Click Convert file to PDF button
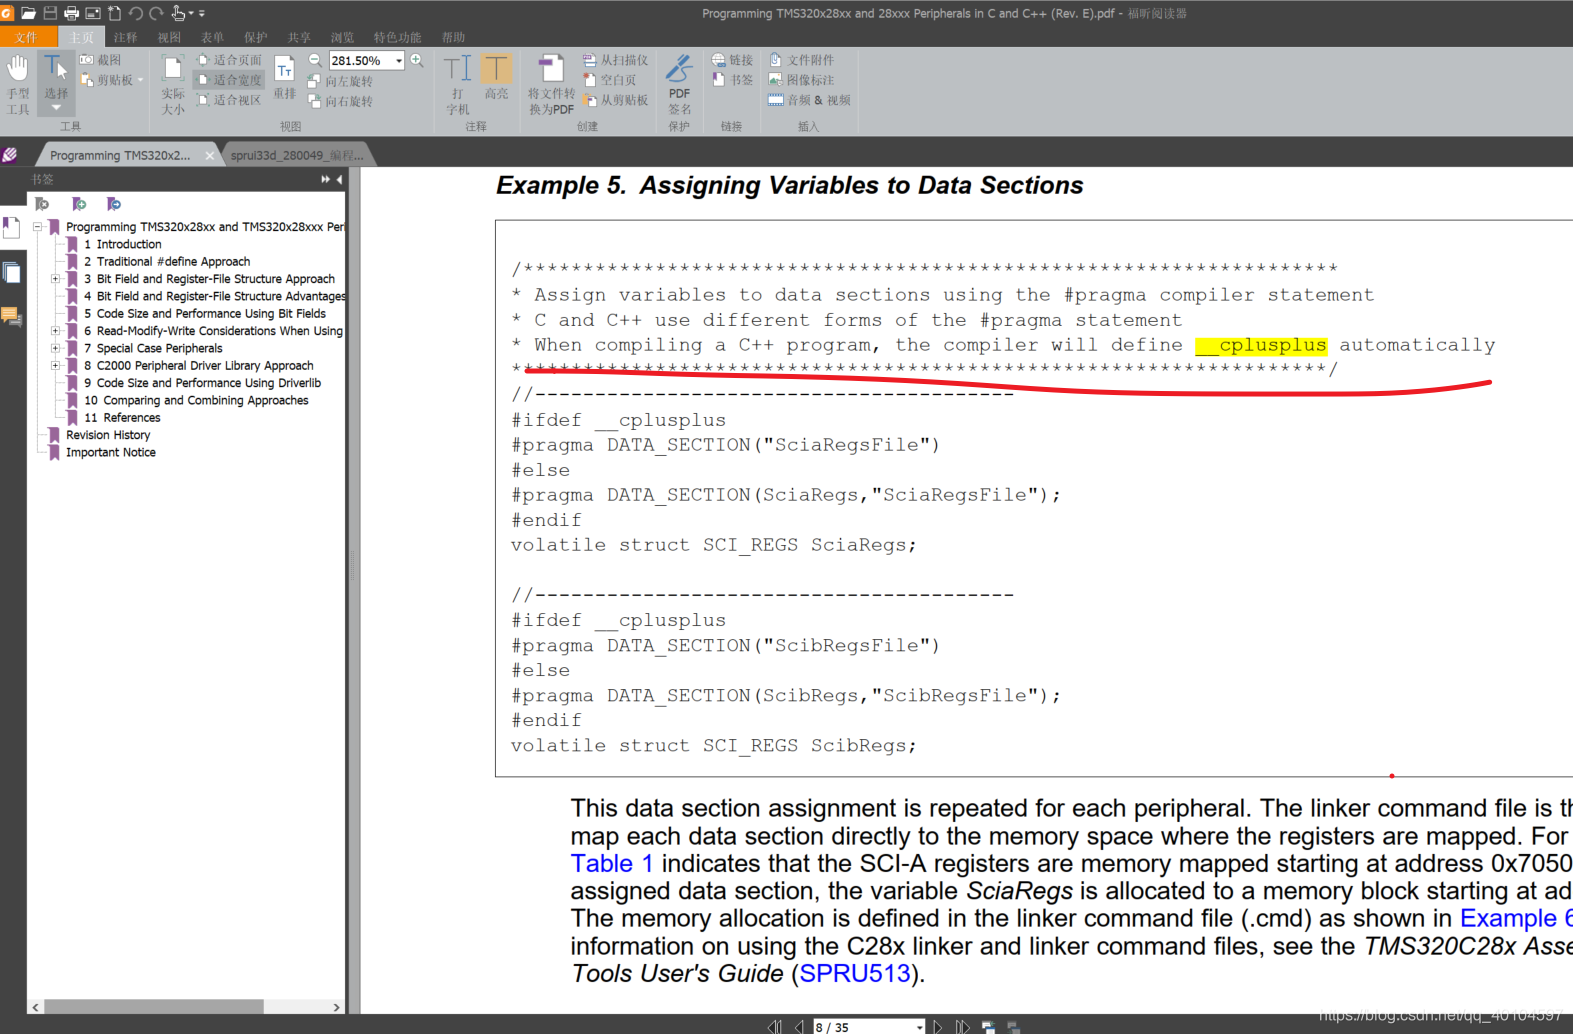This screenshot has height=1034, width=1573. [551, 85]
